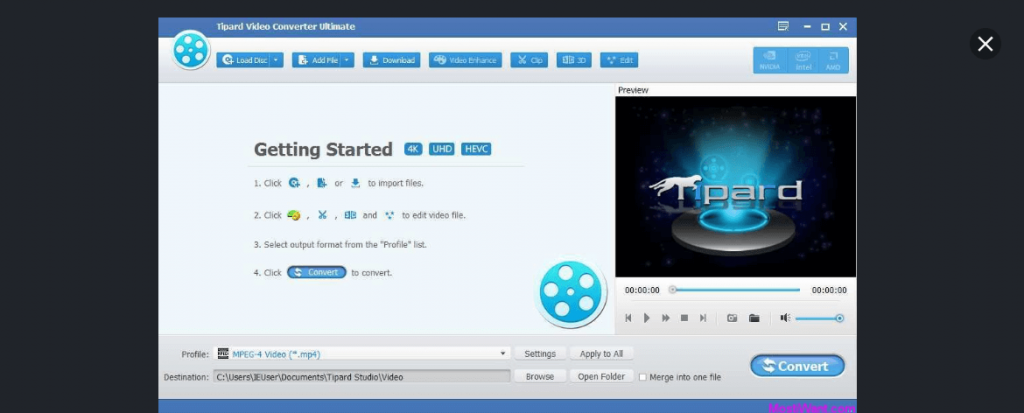
Task: Mute audio with the speaker icon
Action: 785,318
